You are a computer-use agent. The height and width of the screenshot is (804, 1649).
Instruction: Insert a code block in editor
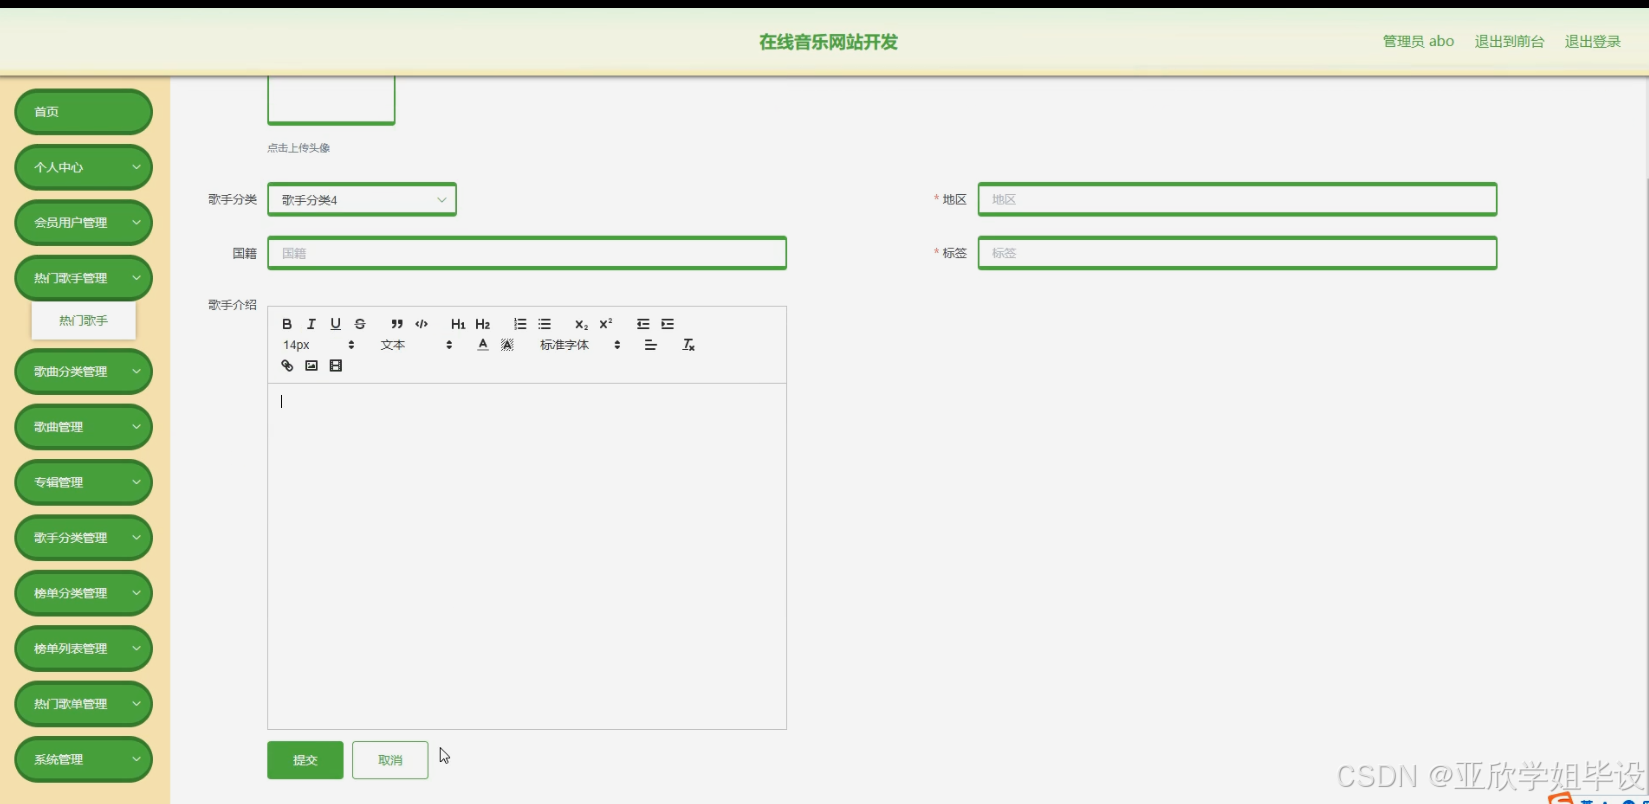coord(421,324)
